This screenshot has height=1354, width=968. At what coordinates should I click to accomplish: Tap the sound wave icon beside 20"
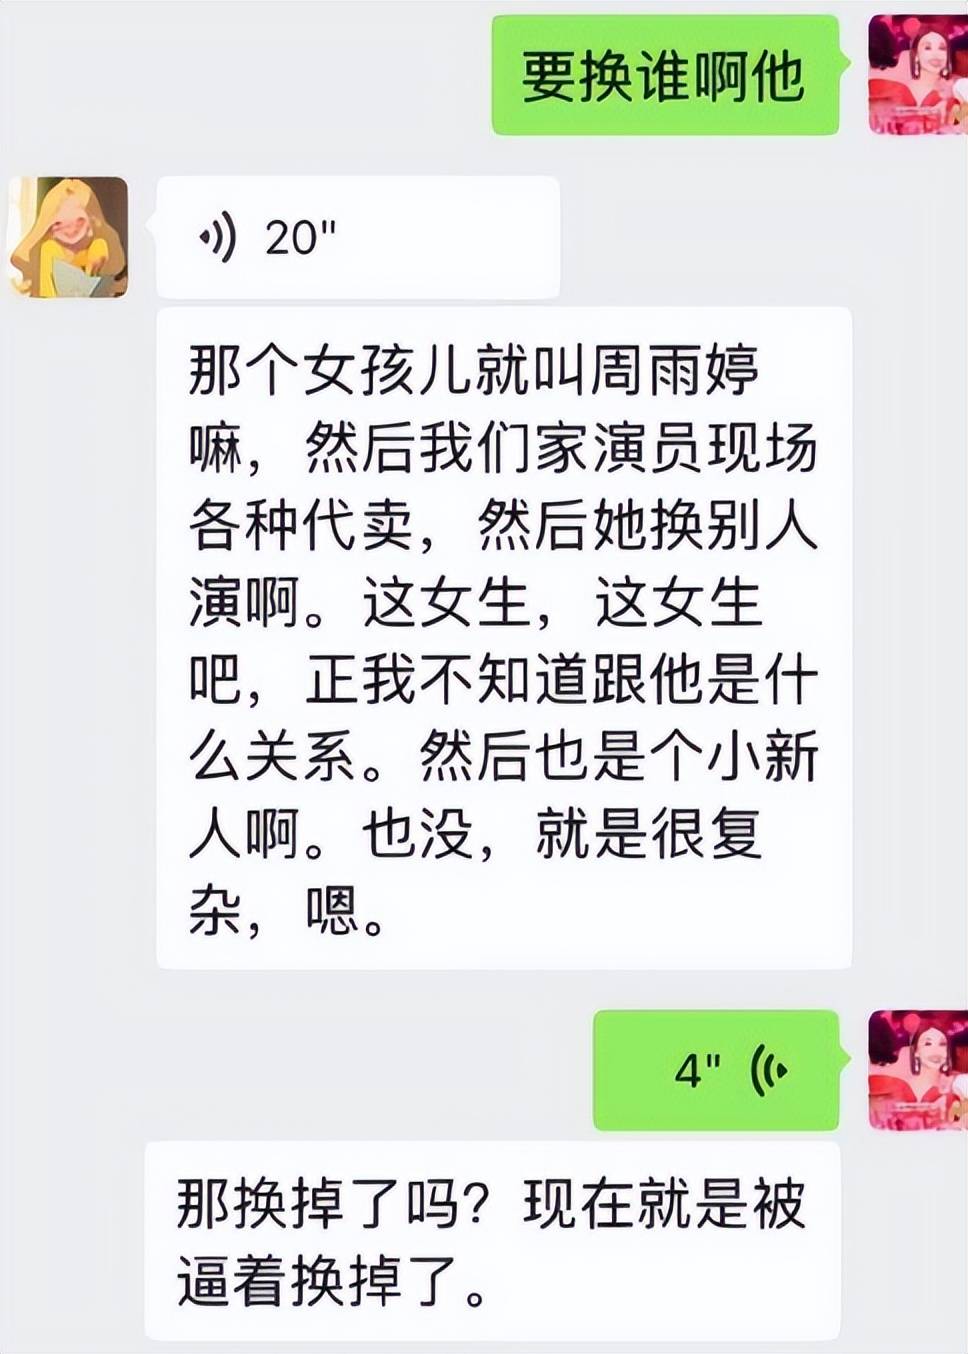218,237
